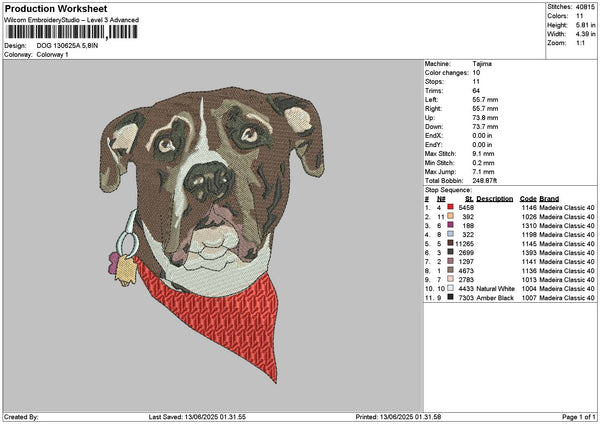
Task: Select the Stop Sequence heading
Action: [x=446, y=189]
